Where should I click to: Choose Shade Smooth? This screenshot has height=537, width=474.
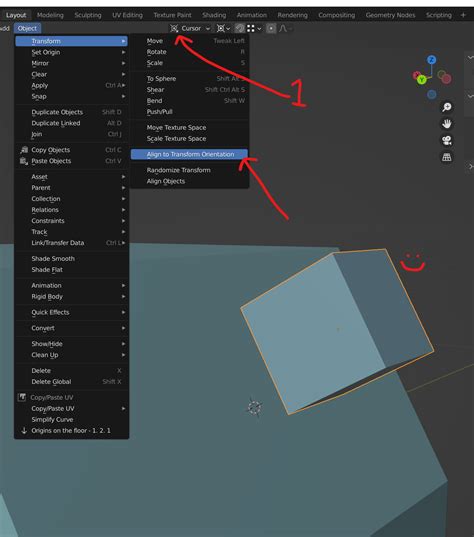[71, 259]
